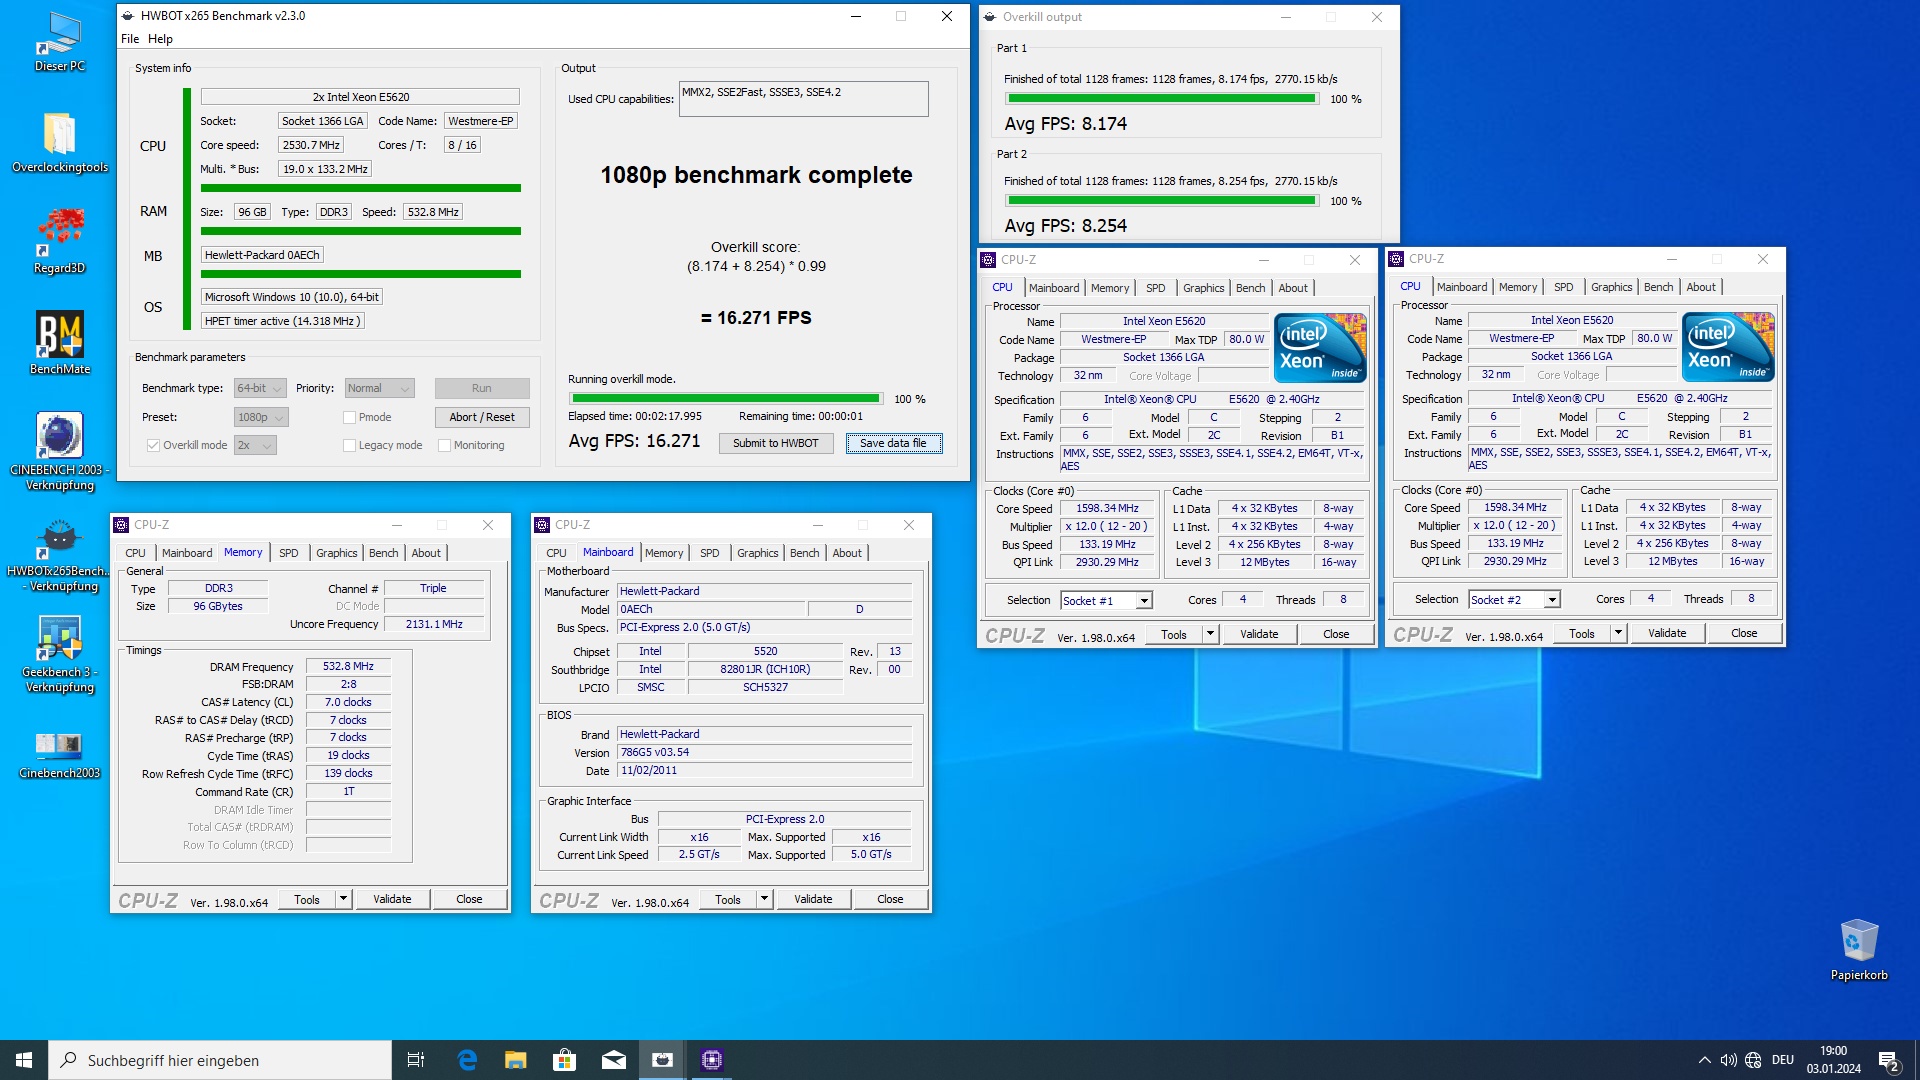Enable the Monitoring checkbox

pos(444,445)
